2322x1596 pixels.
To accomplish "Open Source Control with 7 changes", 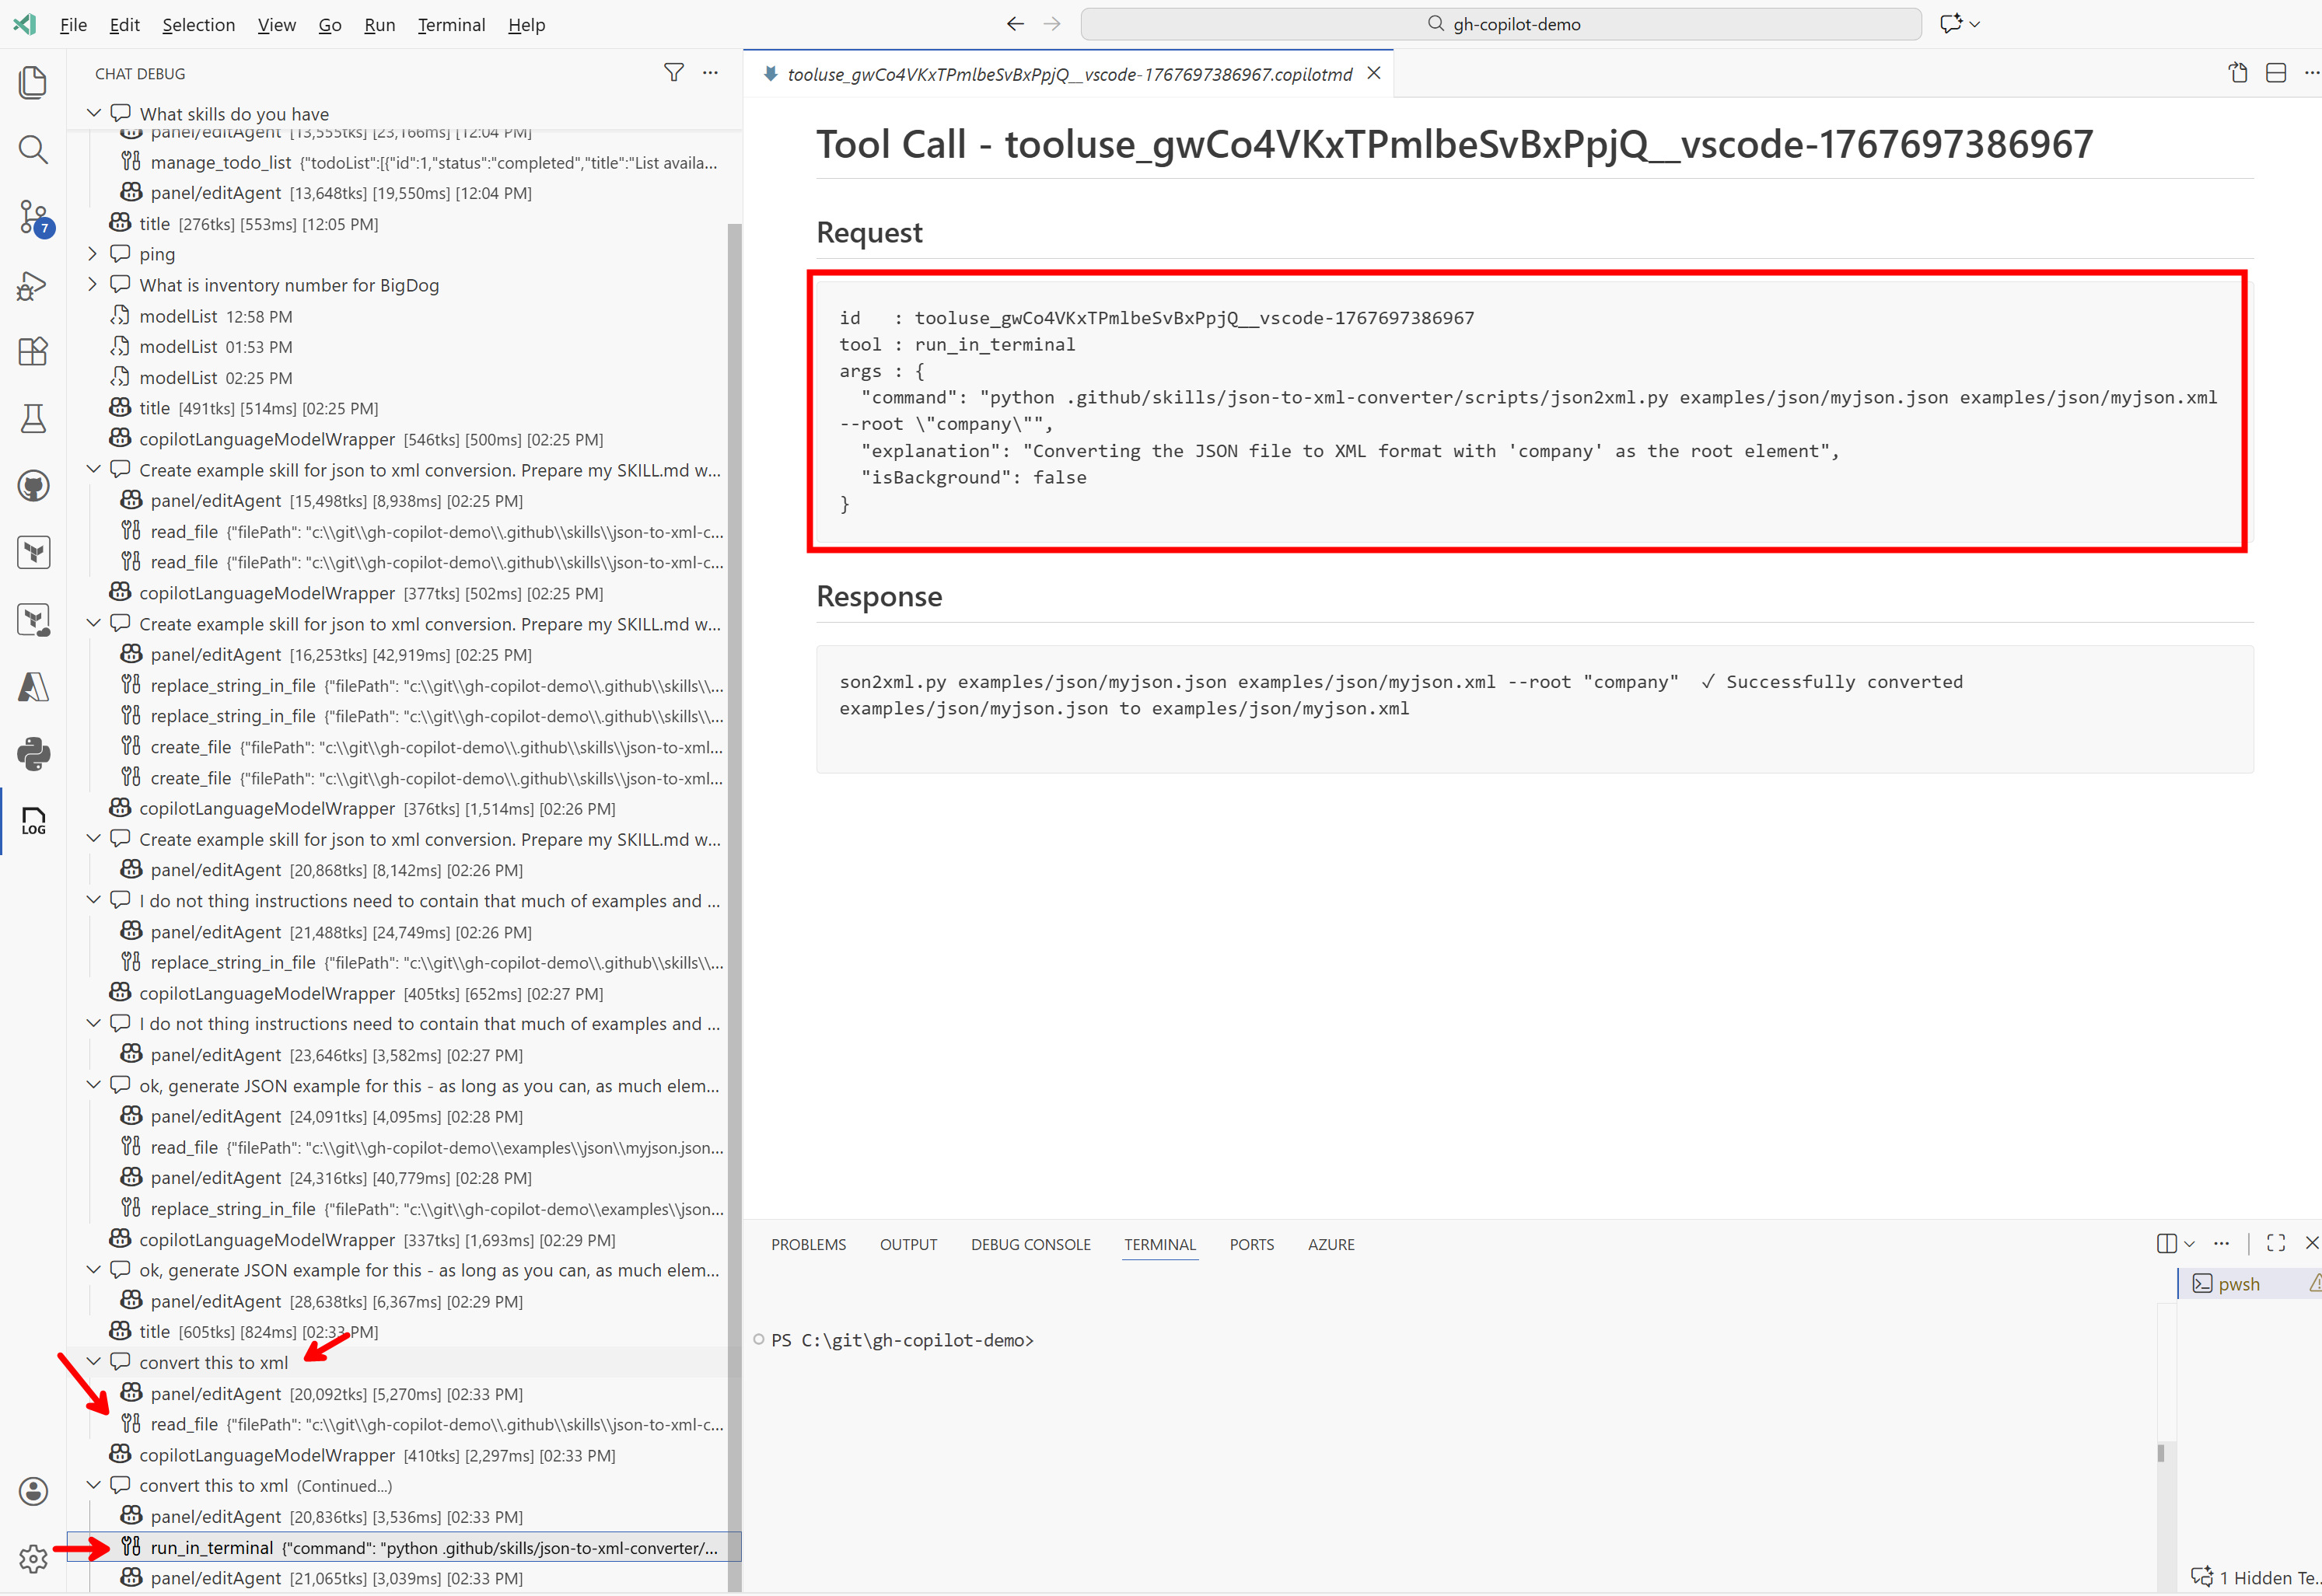I will point(33,217).
